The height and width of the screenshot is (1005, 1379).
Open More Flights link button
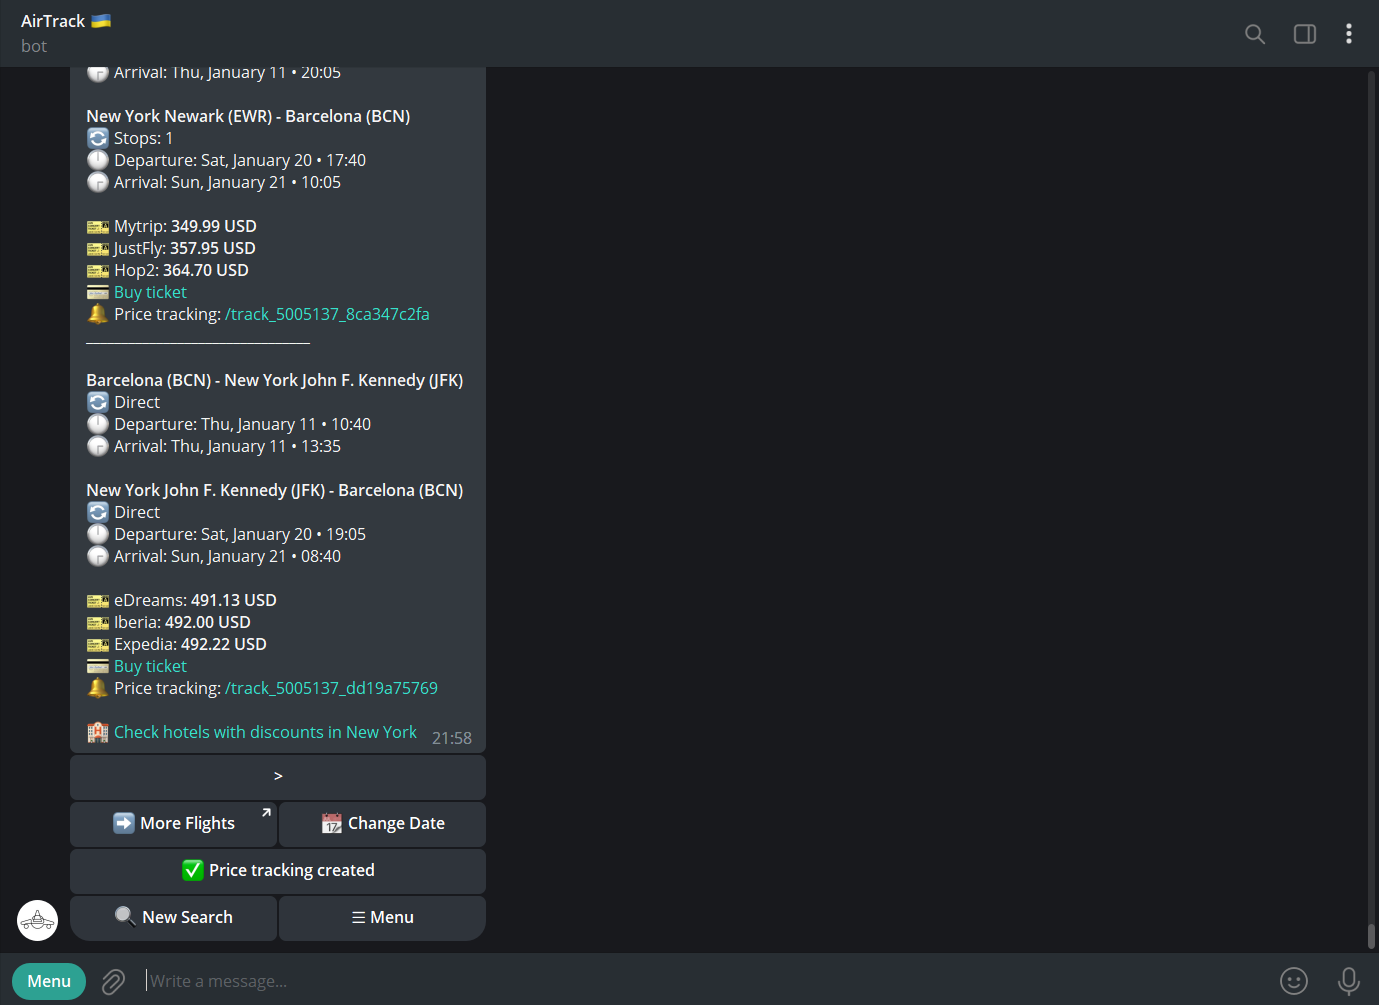coord(173,824)
